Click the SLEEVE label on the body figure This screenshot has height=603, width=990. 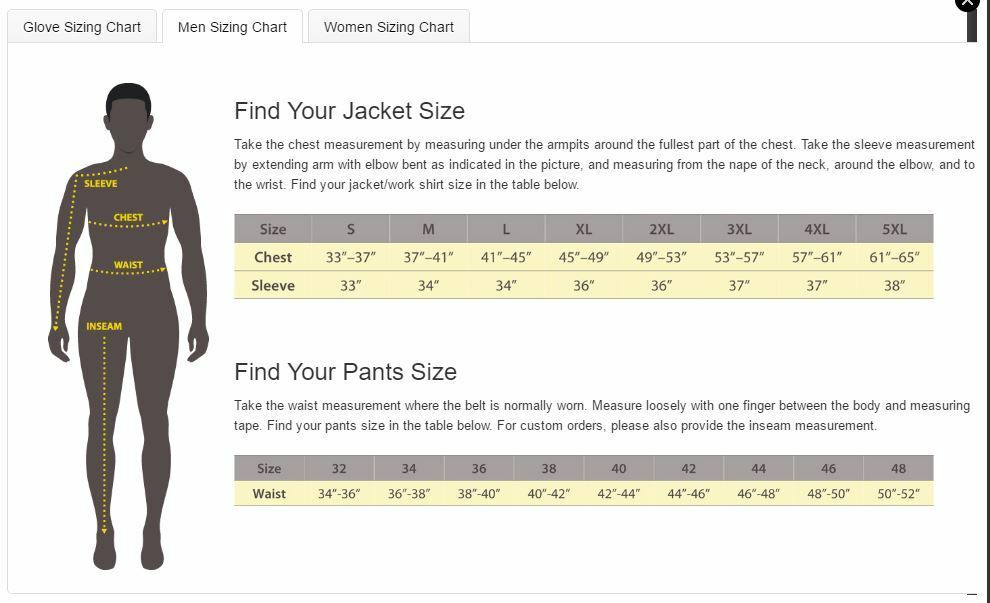(x=100, y=184)
